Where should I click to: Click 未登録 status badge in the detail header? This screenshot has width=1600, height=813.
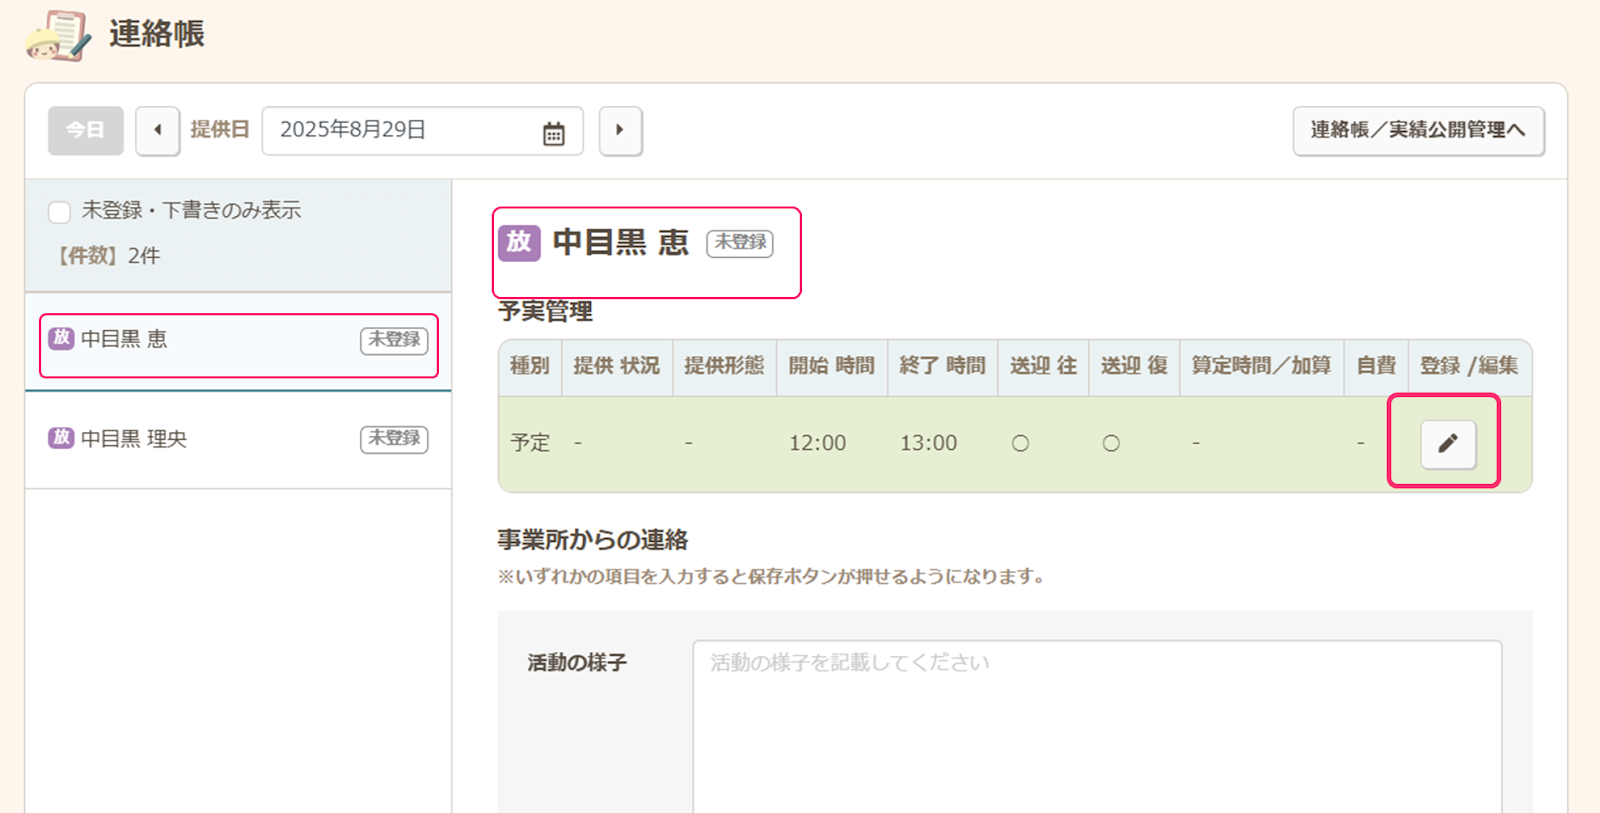coord(739,243)
